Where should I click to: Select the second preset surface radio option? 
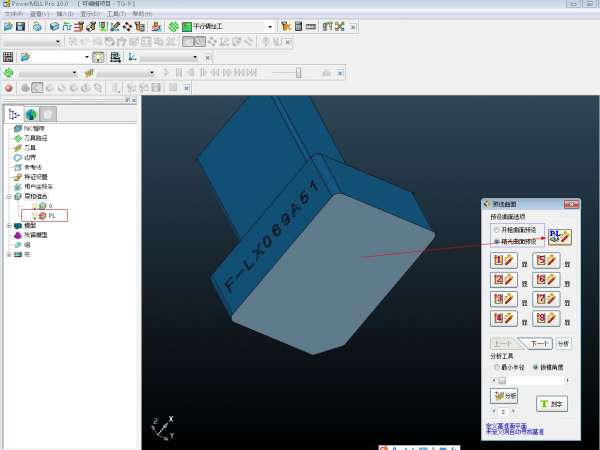[496, 241]
